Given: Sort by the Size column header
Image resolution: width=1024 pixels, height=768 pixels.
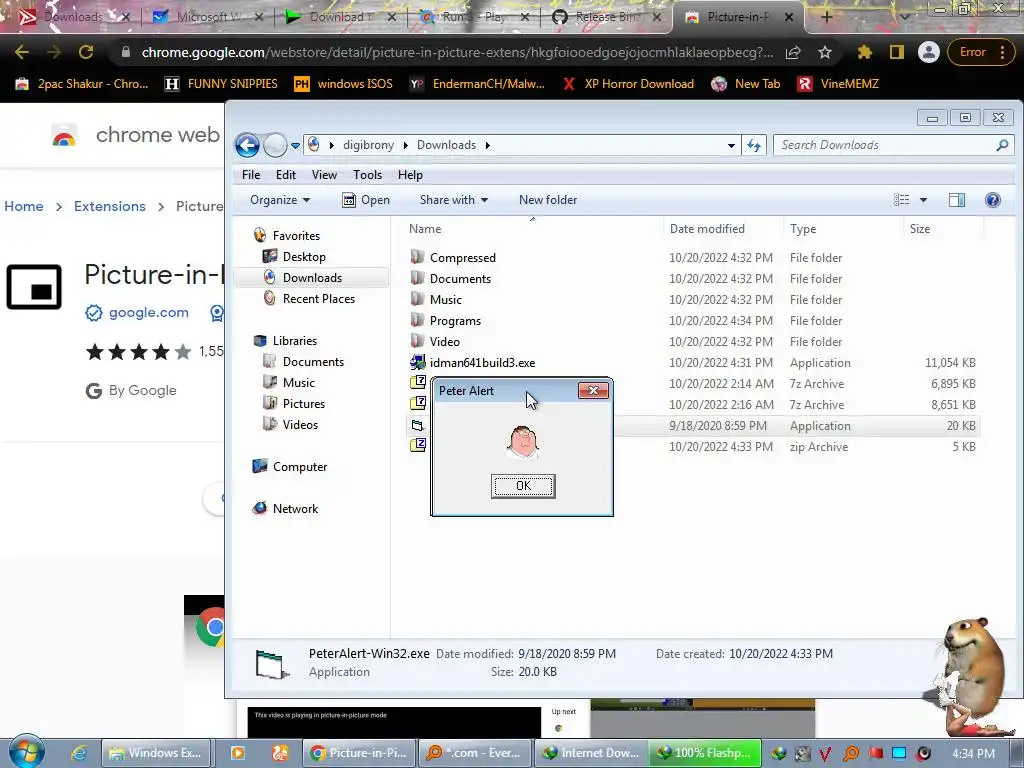Looking at the screenshot, I should [x=920, y=229].
